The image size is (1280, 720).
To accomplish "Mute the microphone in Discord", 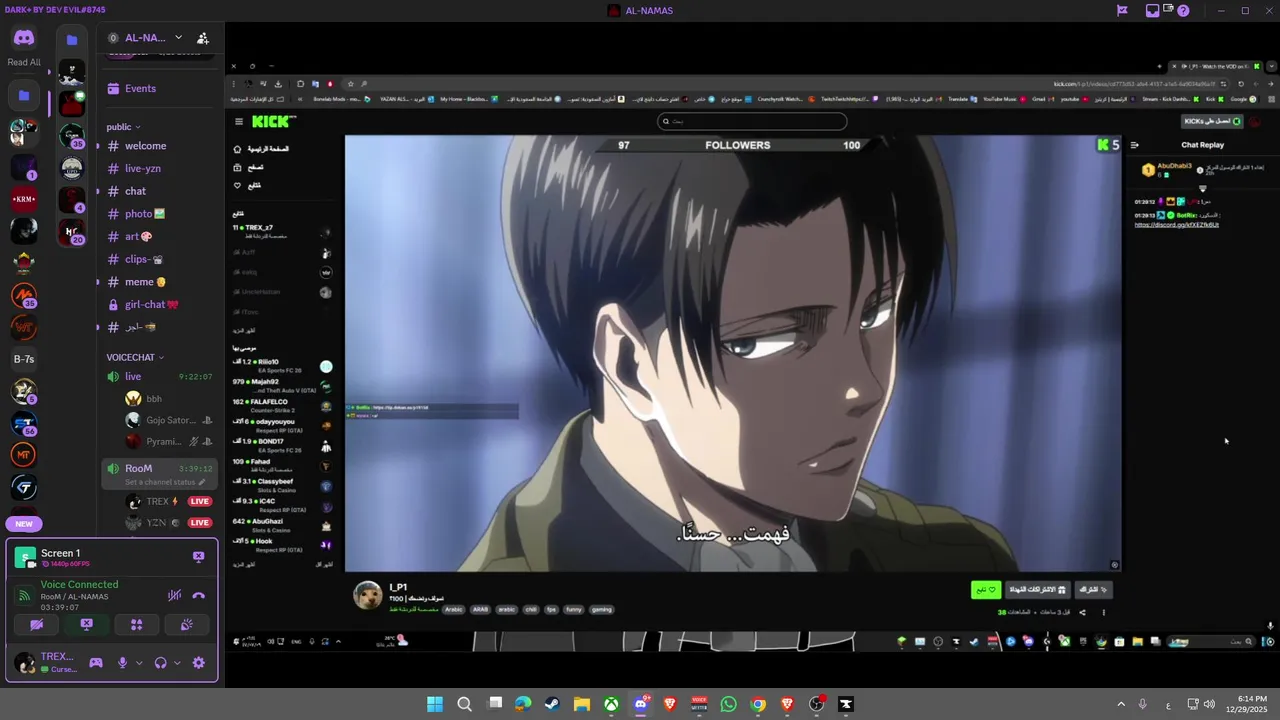I will 123,662.
